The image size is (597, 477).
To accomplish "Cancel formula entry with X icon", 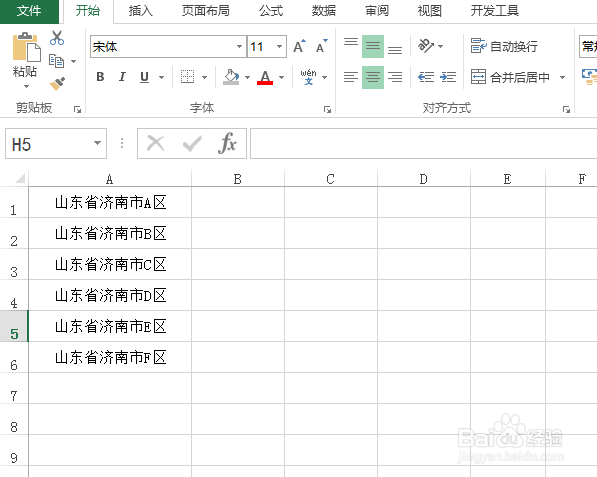I will [155, 144].
